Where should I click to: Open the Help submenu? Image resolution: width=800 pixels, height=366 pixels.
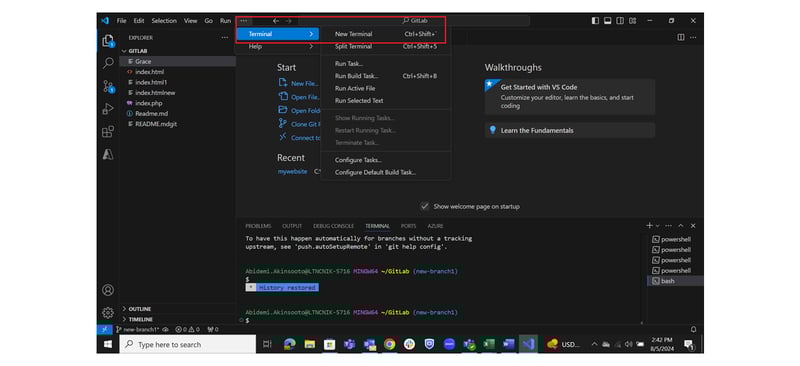[278, 46]
